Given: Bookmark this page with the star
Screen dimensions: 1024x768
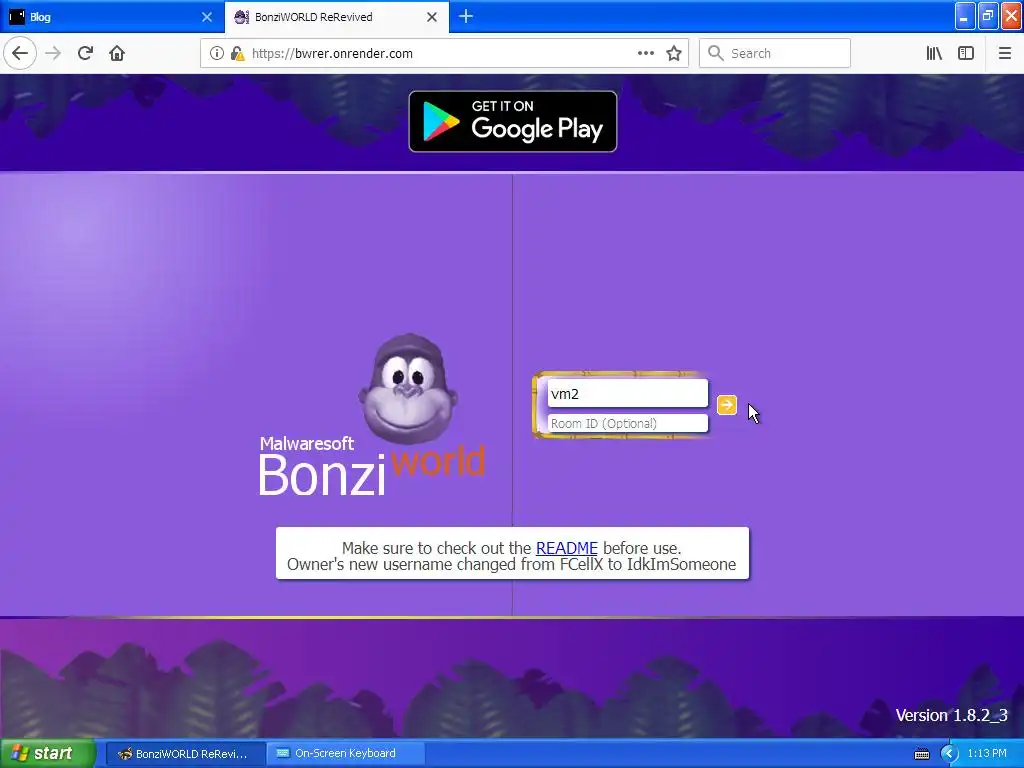Looking at the screenshot, I should coord(674,53).
